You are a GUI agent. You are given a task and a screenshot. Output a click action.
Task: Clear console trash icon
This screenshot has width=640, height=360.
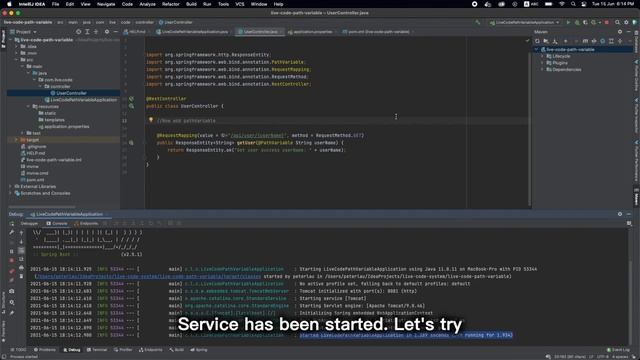[x=22, y=276]
